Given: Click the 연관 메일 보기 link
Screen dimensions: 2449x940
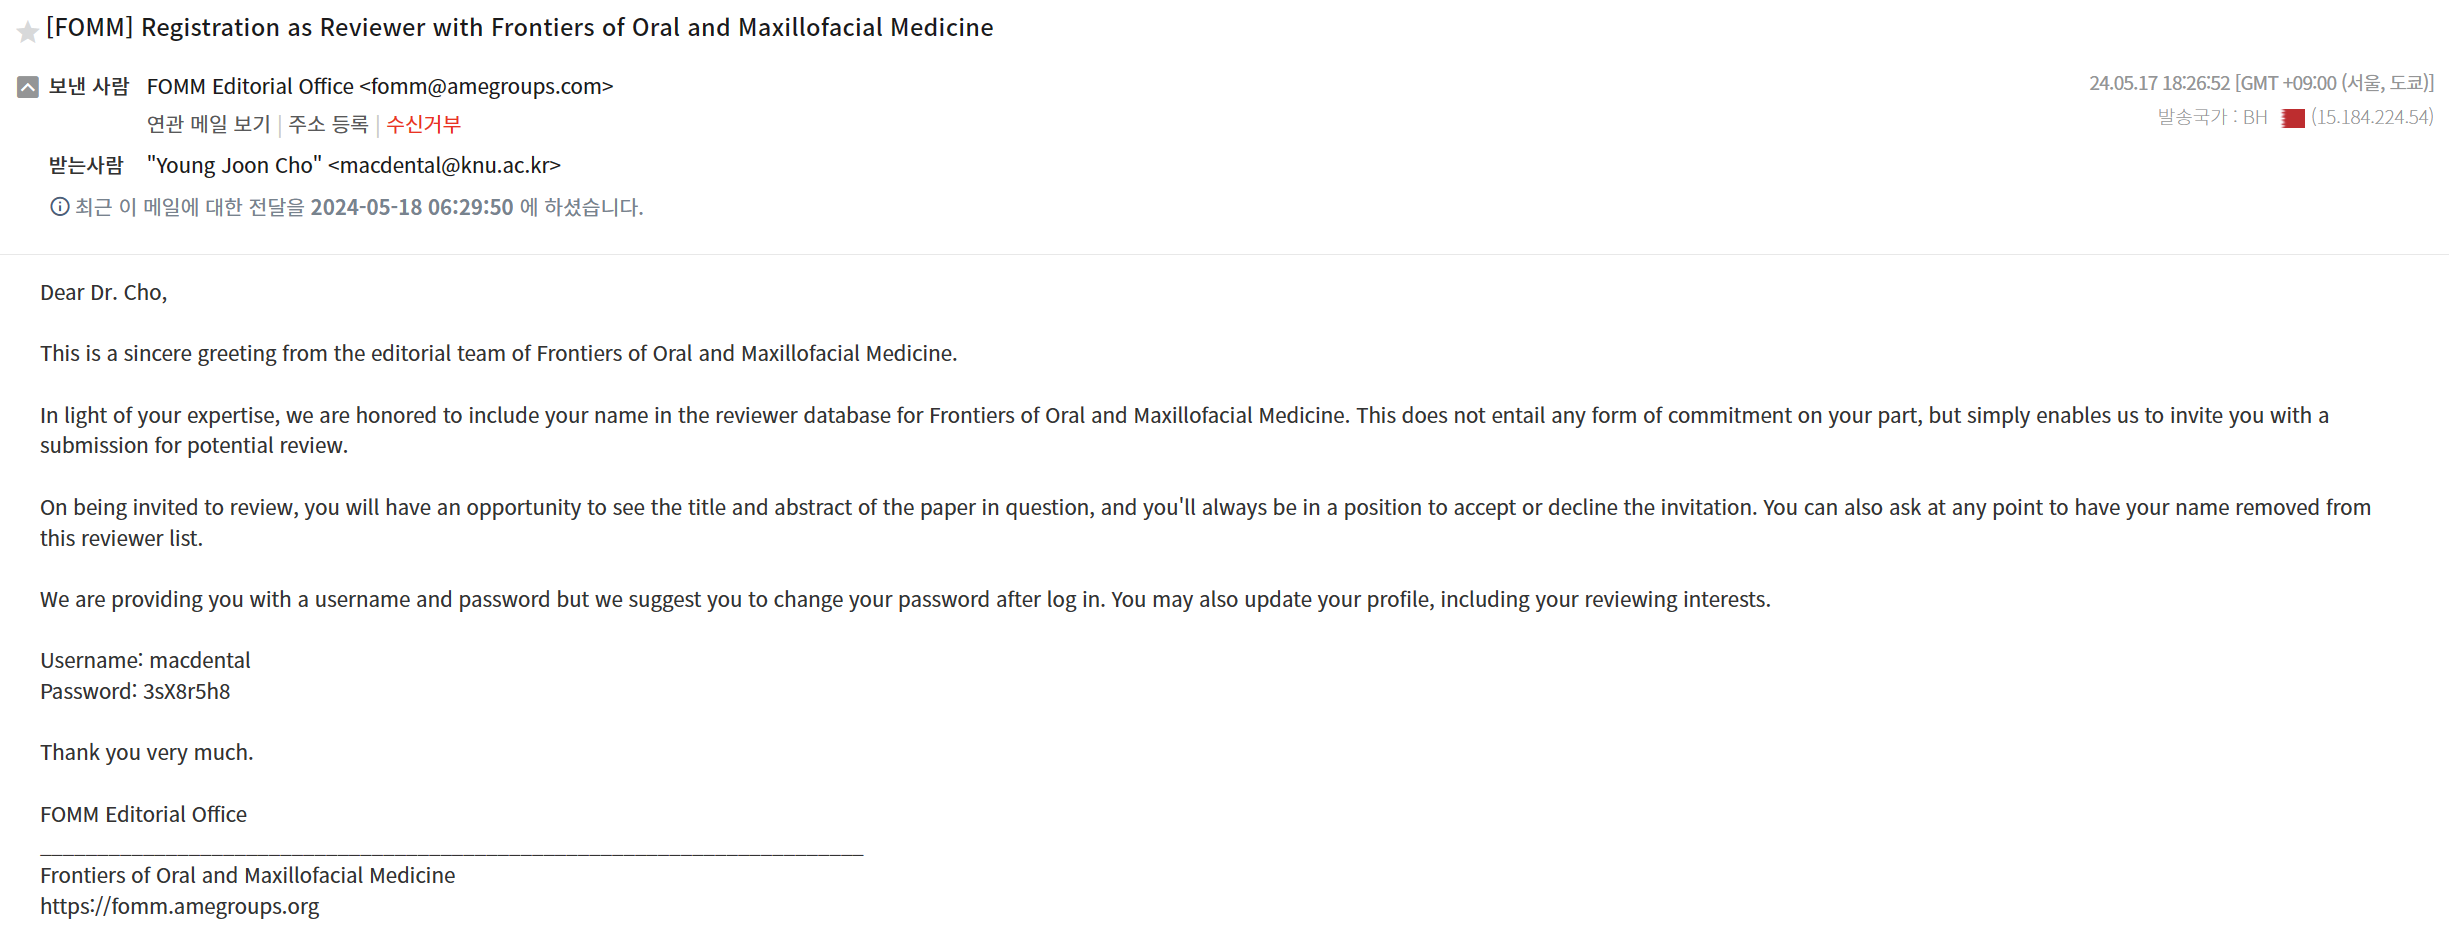Looking at the screenshot, I should click(208, 124).
